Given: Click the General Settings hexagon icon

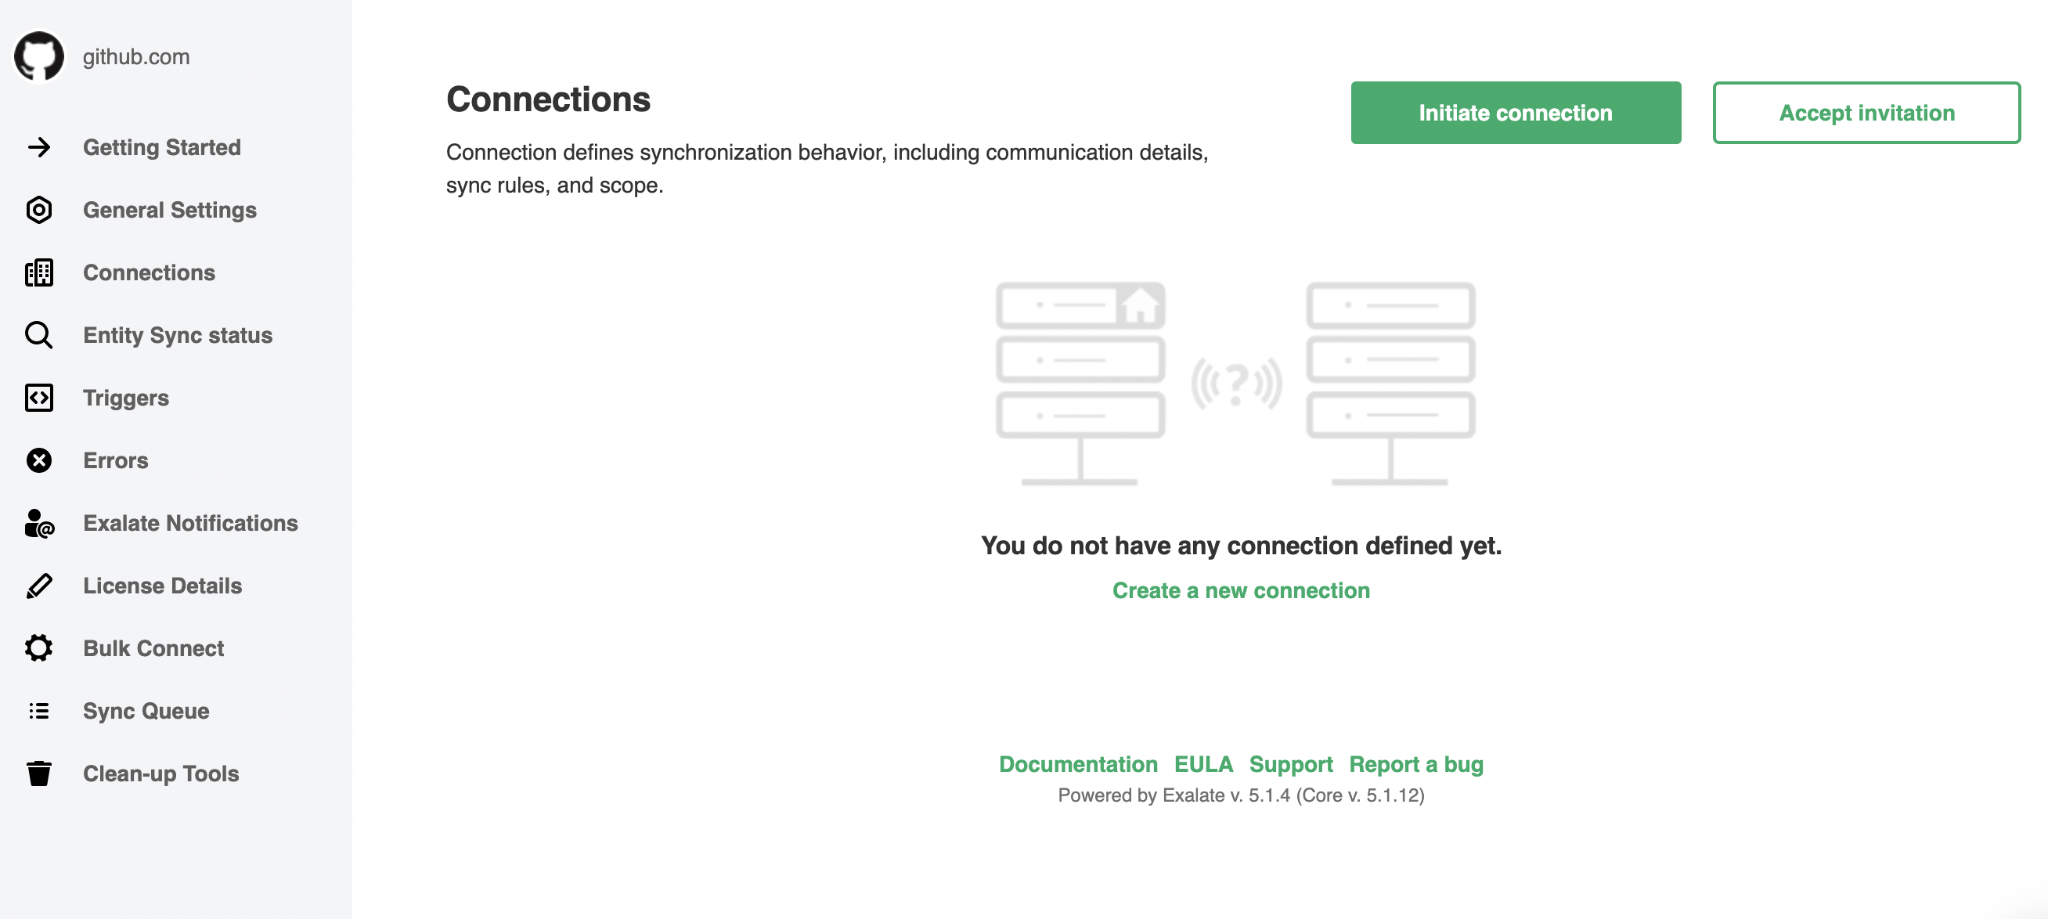Looking at the screenshot, I should 39,210.
